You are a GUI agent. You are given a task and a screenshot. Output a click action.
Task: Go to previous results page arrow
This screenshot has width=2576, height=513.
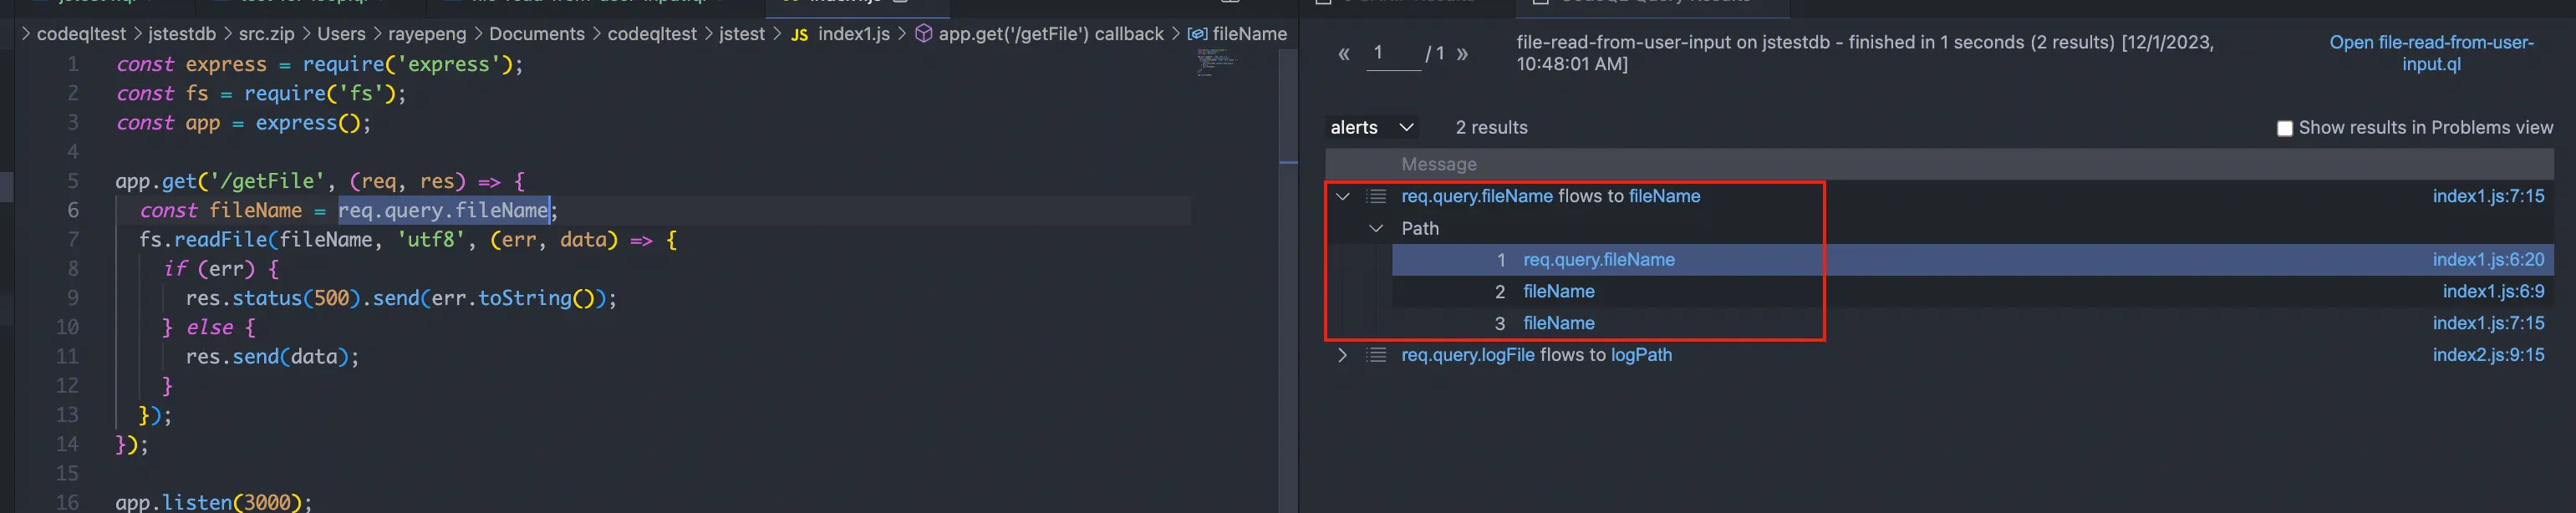pyautogui.click(x=1344, y=54)
